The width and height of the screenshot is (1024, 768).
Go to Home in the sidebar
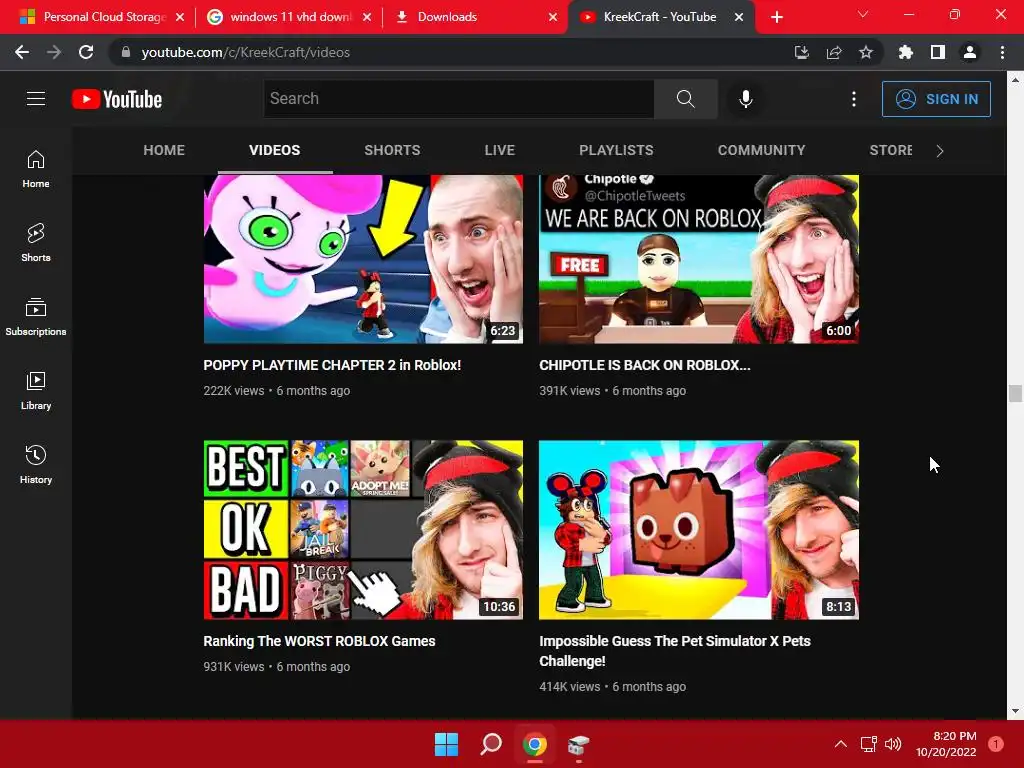pos(36,168)
